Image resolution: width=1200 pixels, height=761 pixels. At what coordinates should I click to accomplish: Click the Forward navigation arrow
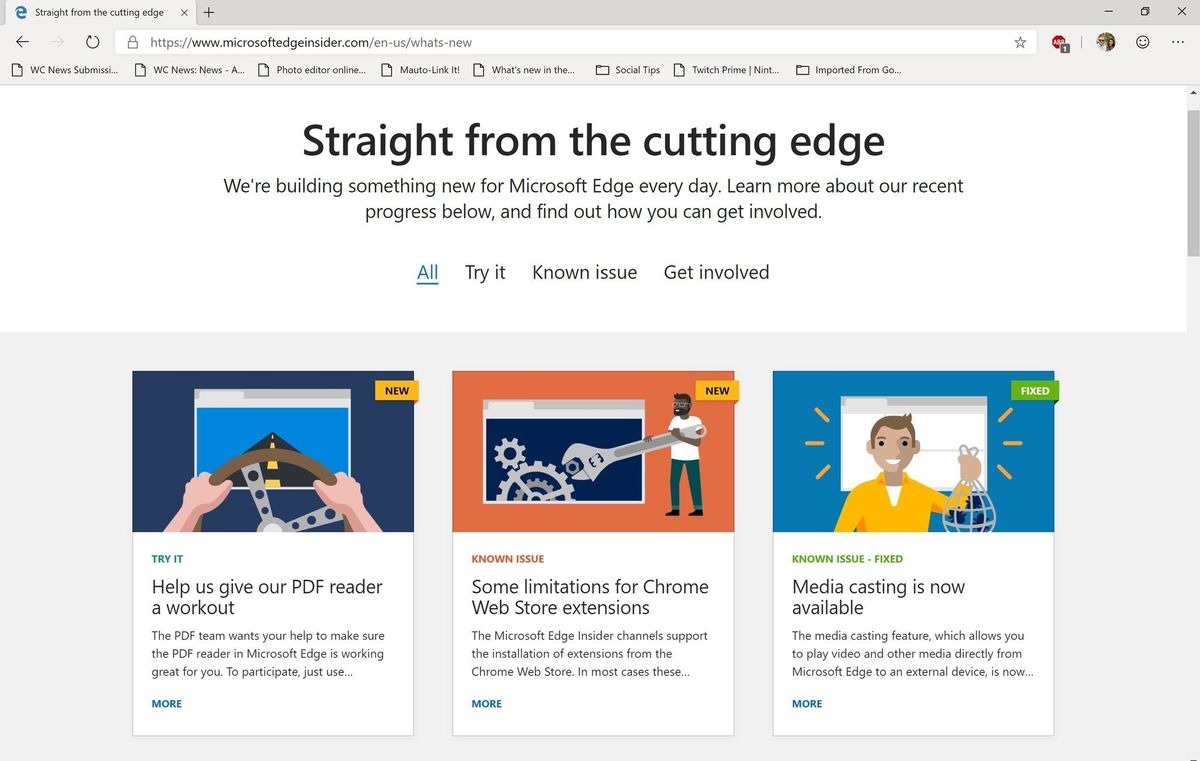point(57,42)
